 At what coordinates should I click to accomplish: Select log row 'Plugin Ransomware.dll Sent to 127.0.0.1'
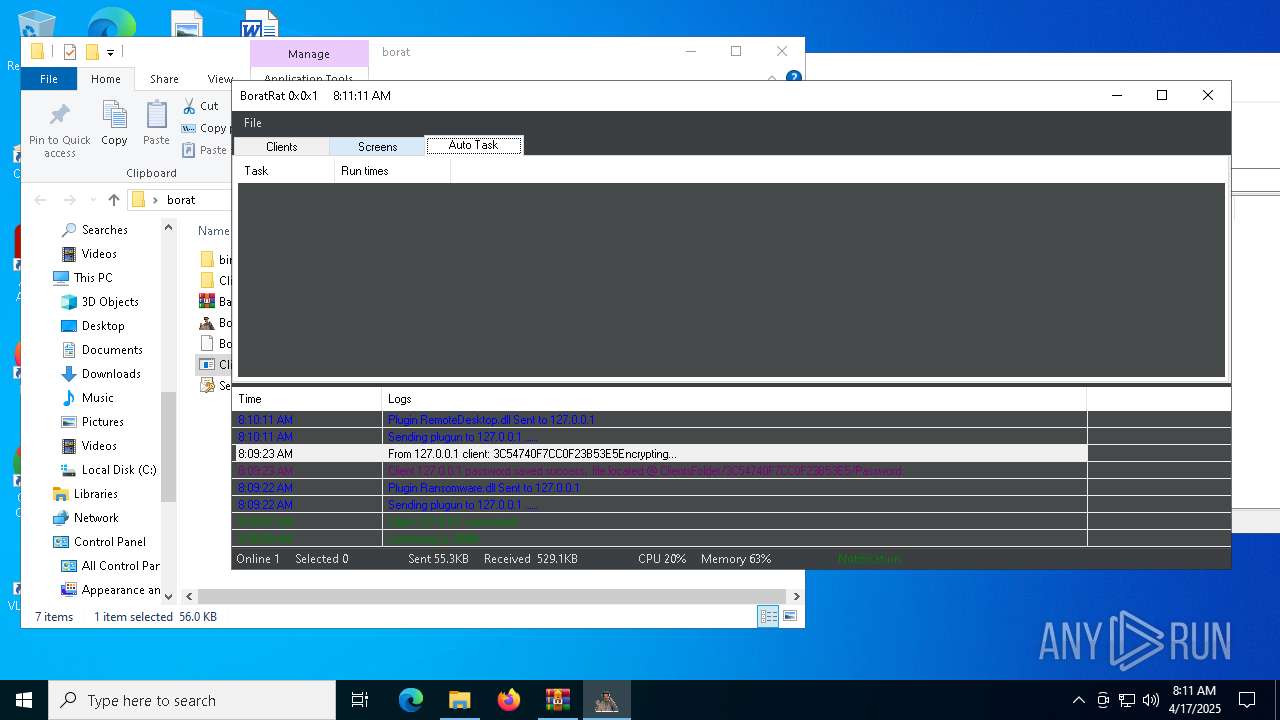point(659,488)
